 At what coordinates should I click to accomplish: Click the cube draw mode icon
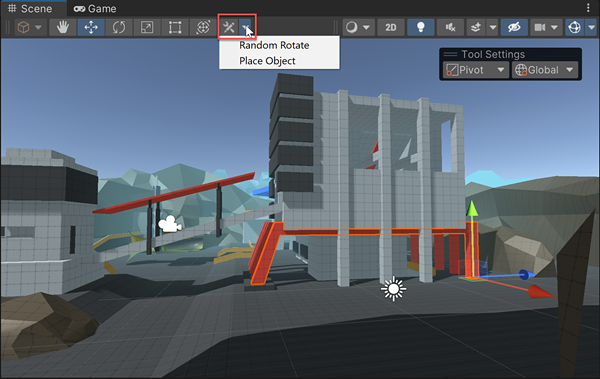[x=24, y=27]
